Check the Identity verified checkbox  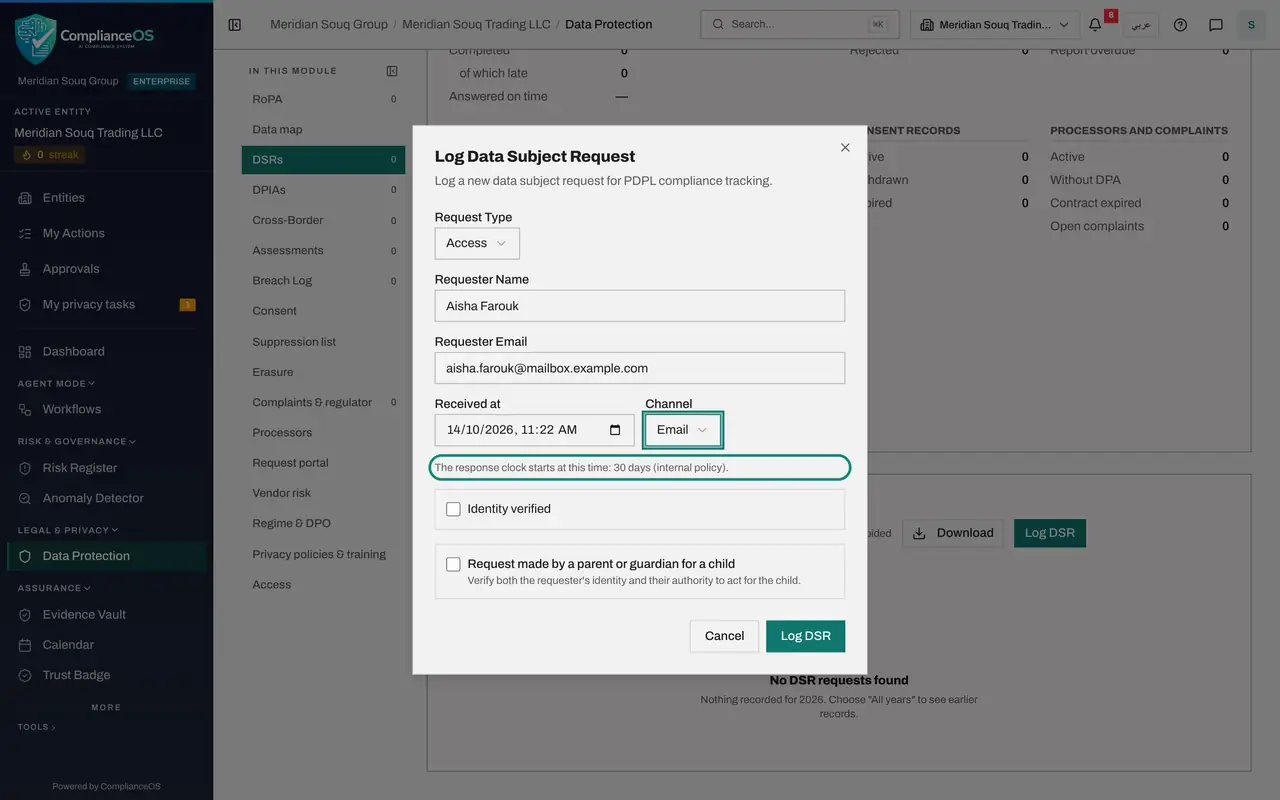point(453,509)
